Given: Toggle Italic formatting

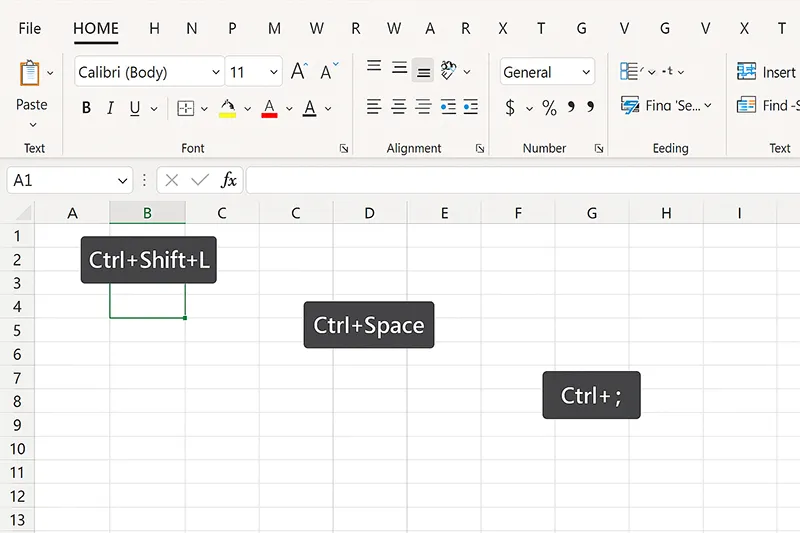Looking at the screenshot, I should (x=110, y=108).
